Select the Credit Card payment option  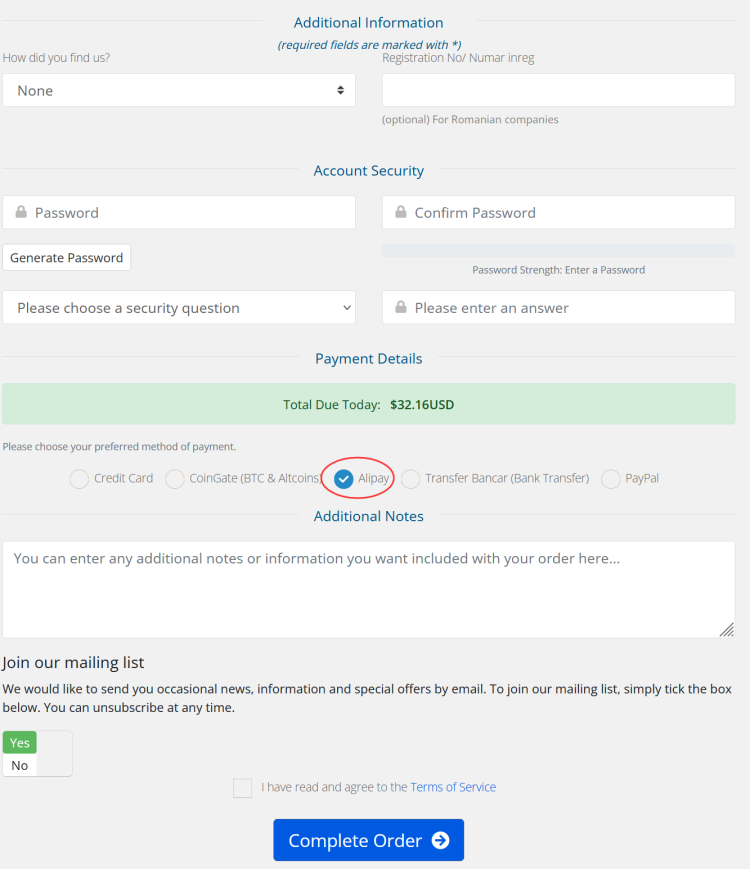[x=79, y=479]
